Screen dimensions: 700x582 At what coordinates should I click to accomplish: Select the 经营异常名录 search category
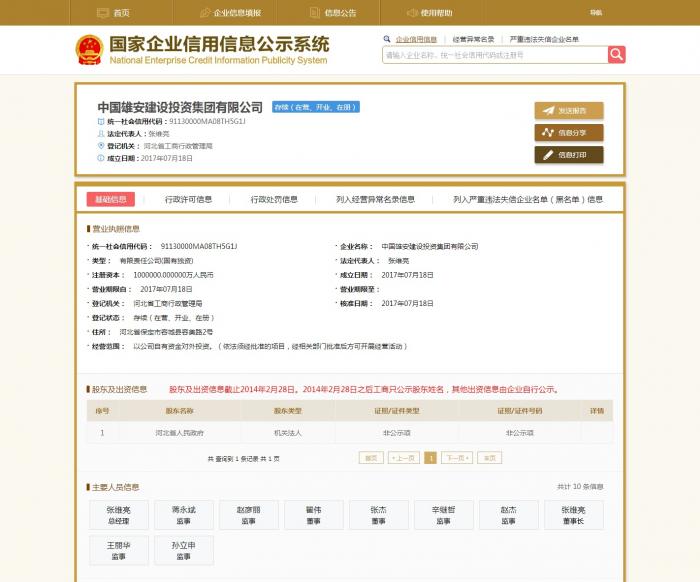click(473, 39)
